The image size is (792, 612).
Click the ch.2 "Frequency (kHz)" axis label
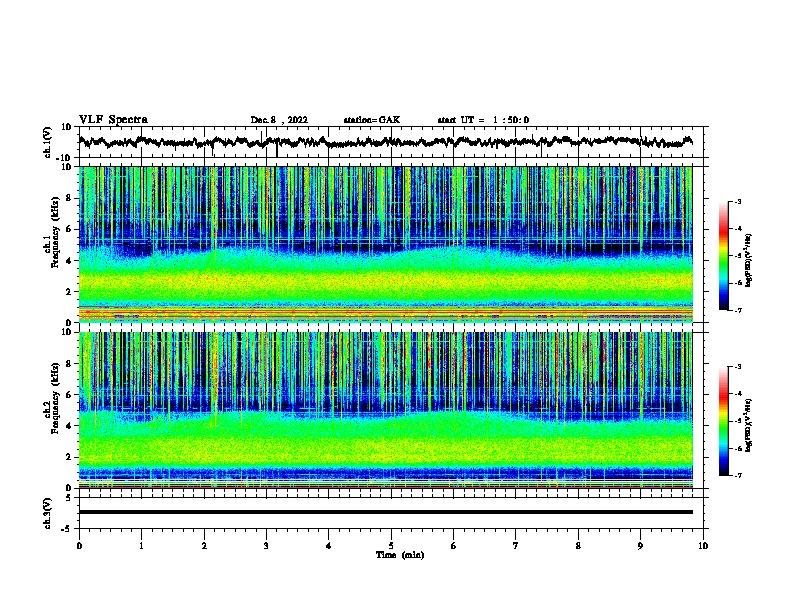pos(55,398)
